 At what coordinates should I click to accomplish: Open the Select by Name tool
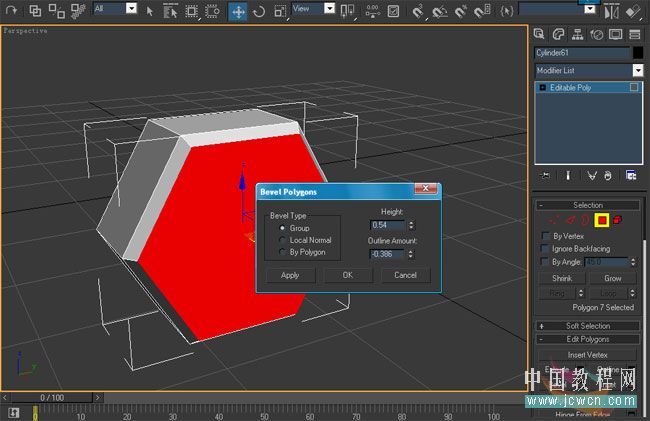[170, 11]
